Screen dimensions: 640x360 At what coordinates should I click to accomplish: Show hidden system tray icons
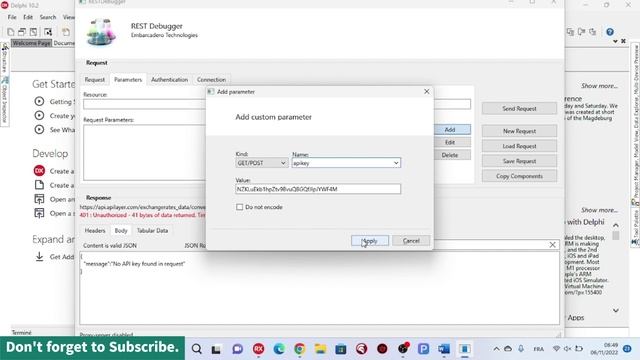click(496, 349)
